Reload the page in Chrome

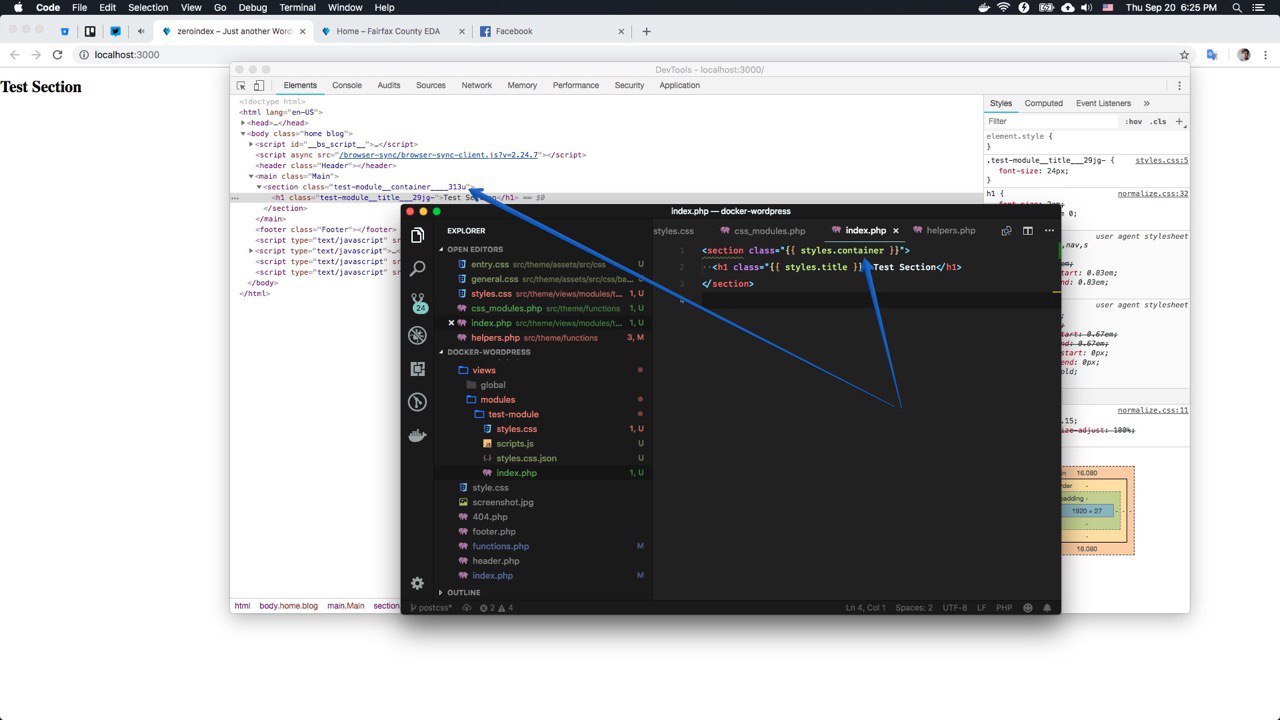pyautogui.click(x=57, y=55)
